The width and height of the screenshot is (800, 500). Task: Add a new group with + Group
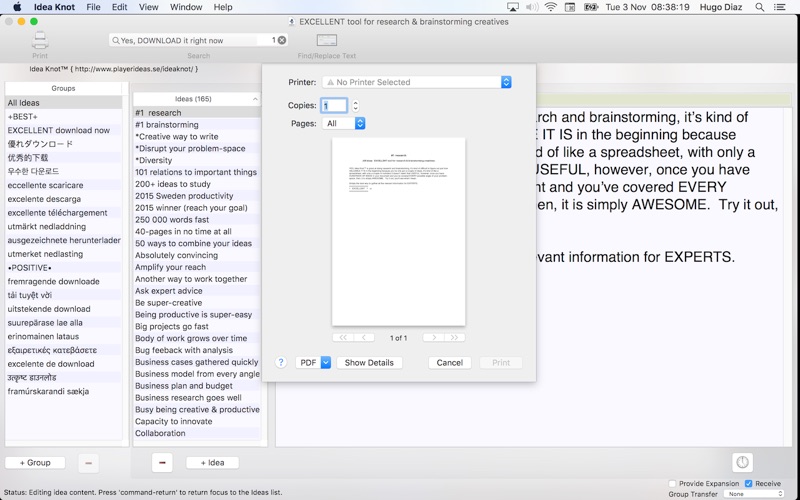tap(35, 463)
